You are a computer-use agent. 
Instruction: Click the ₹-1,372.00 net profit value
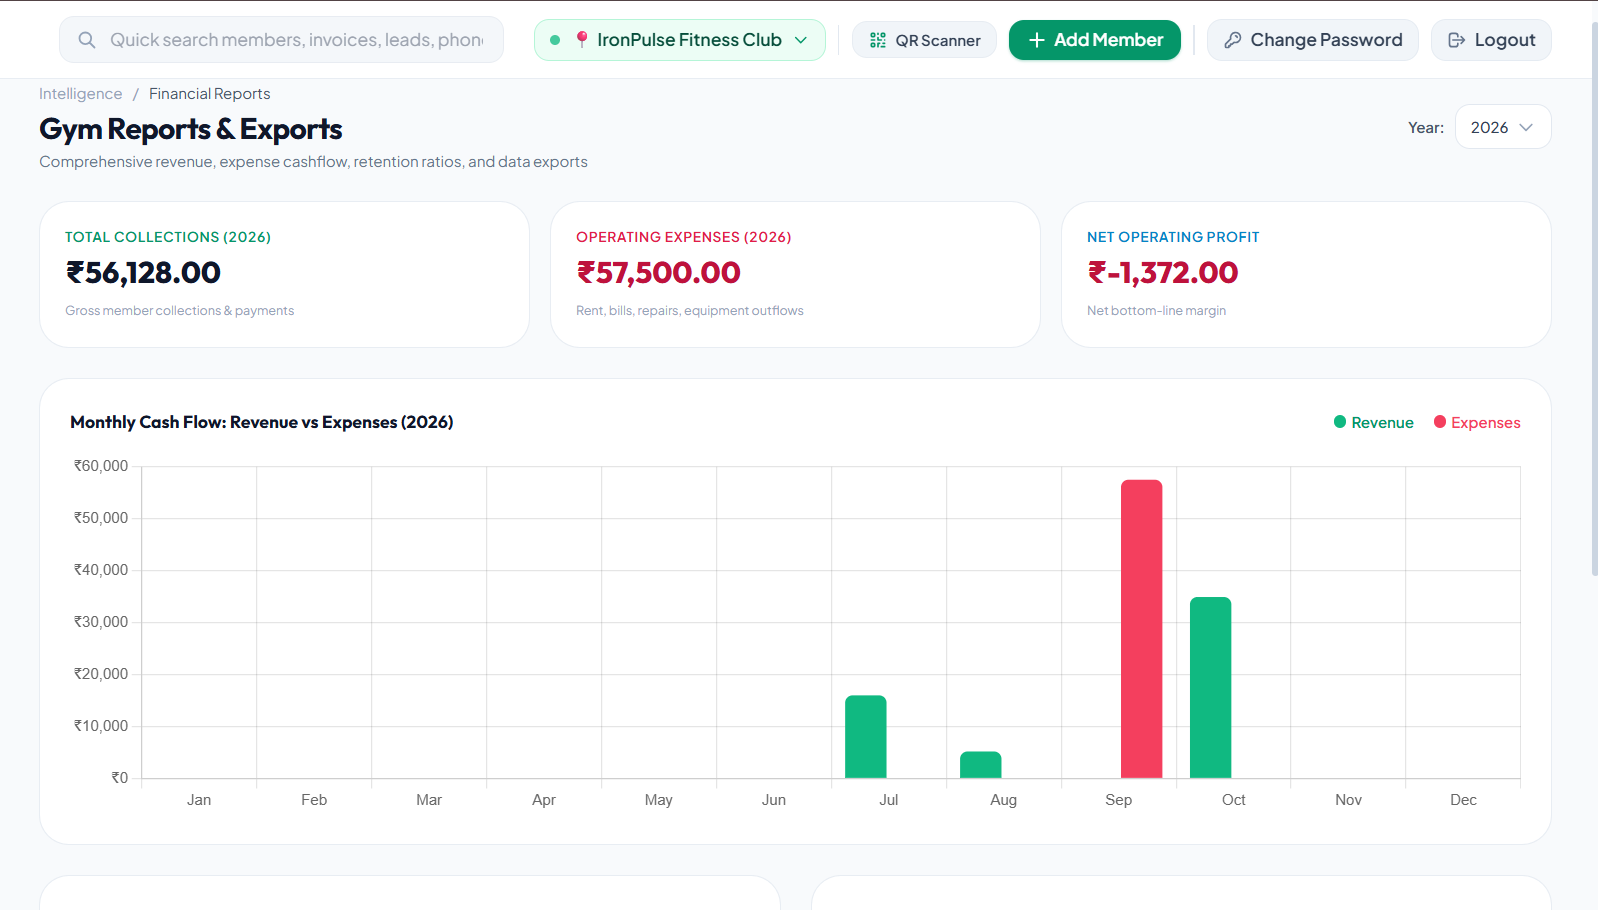pyautogui.click(x=1163, y=272)
